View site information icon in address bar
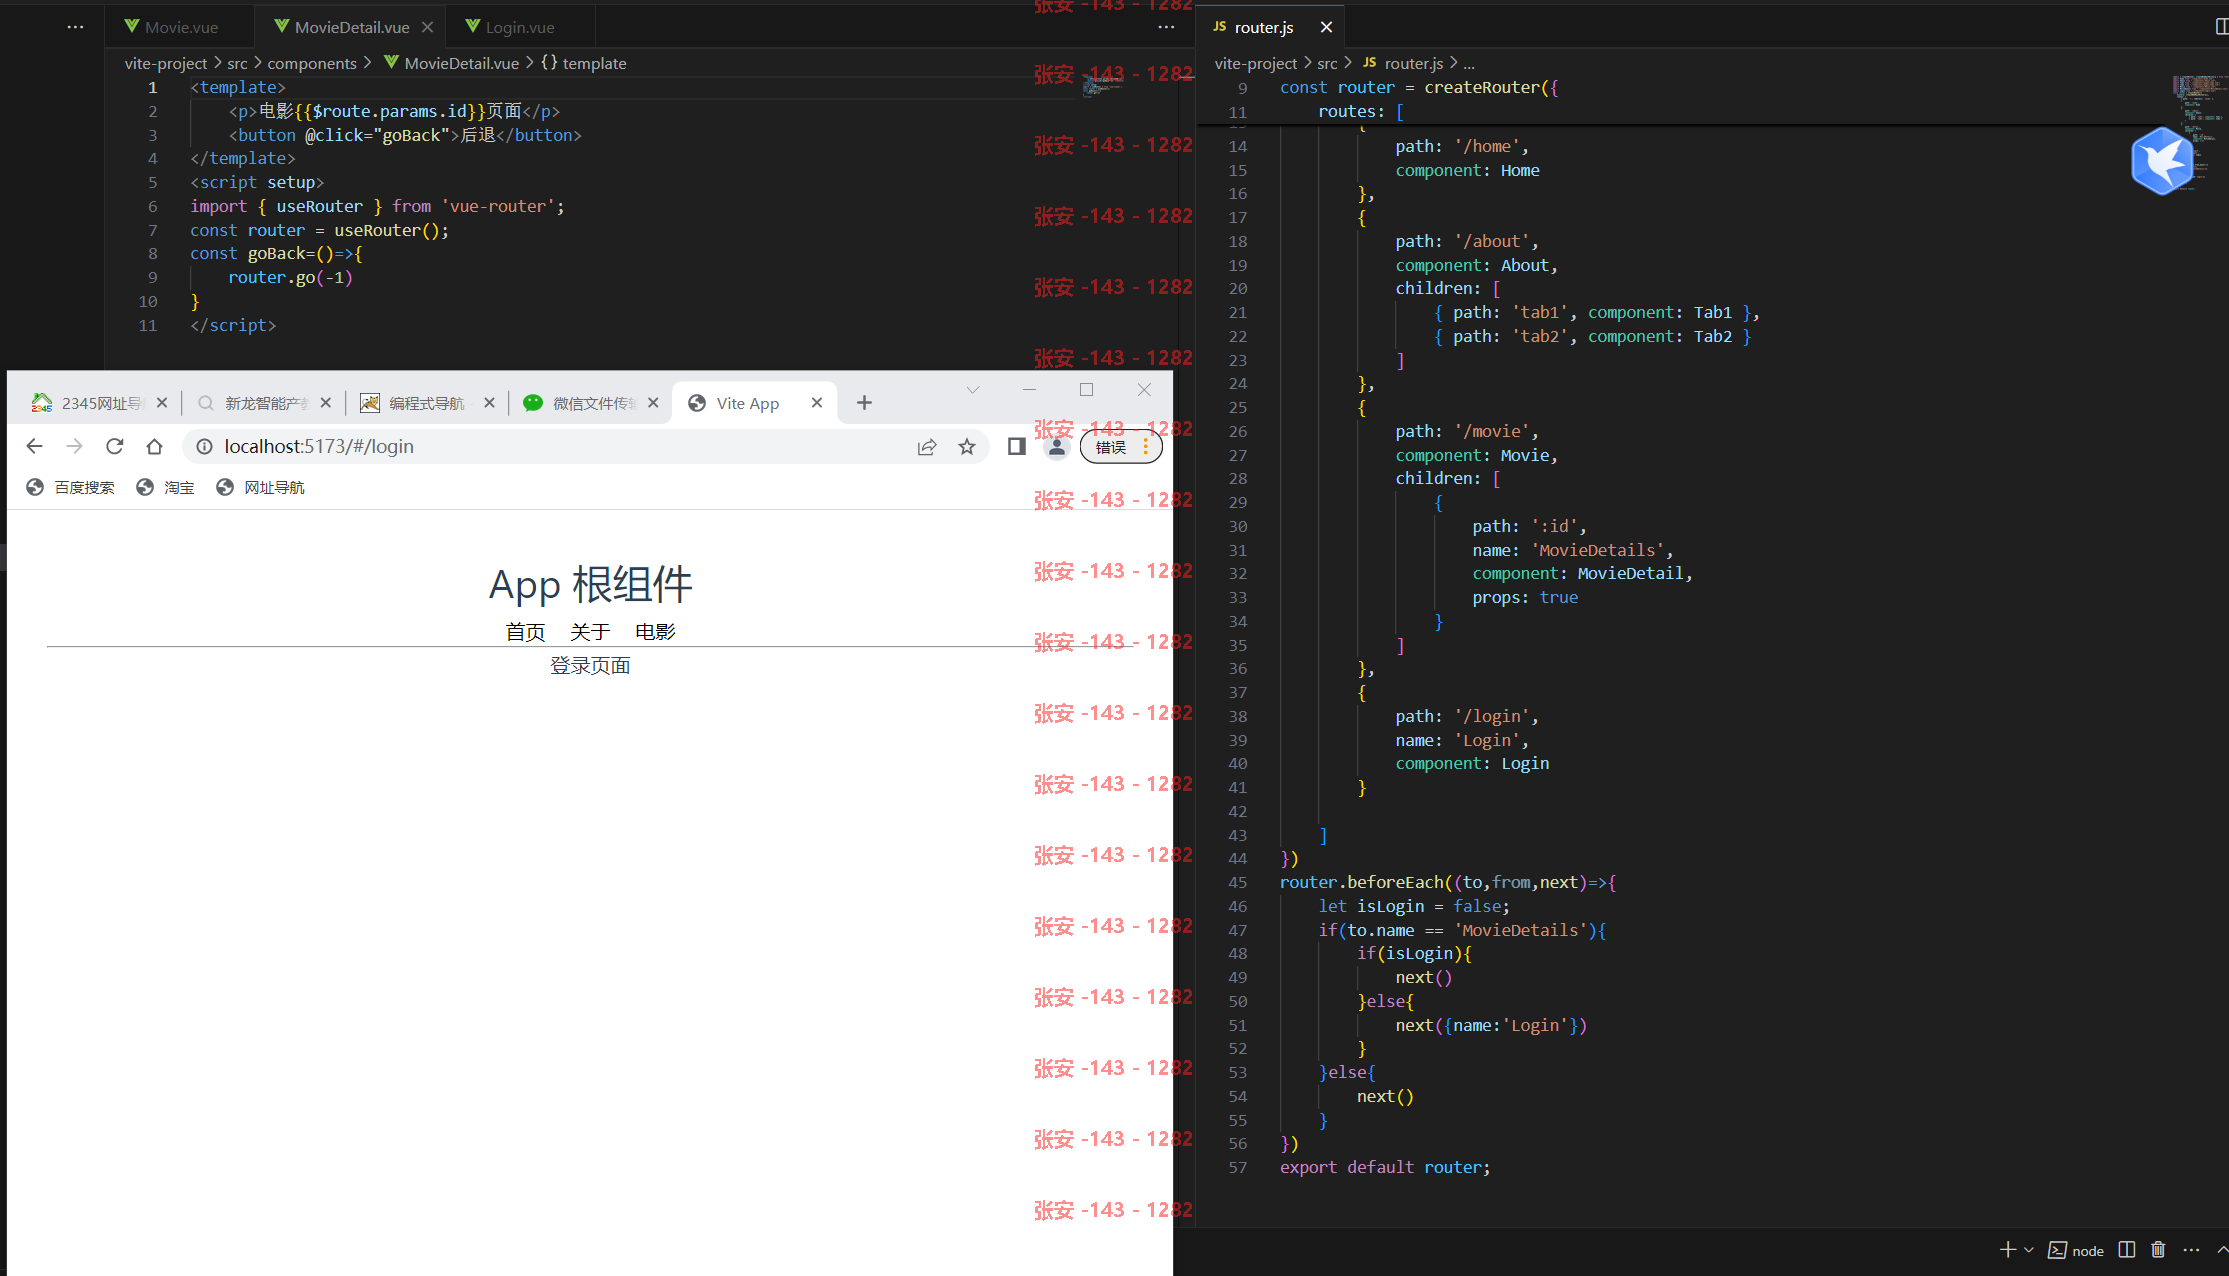The width and height of the screenshot is (2229, 1276). click(x=204, y=446)
